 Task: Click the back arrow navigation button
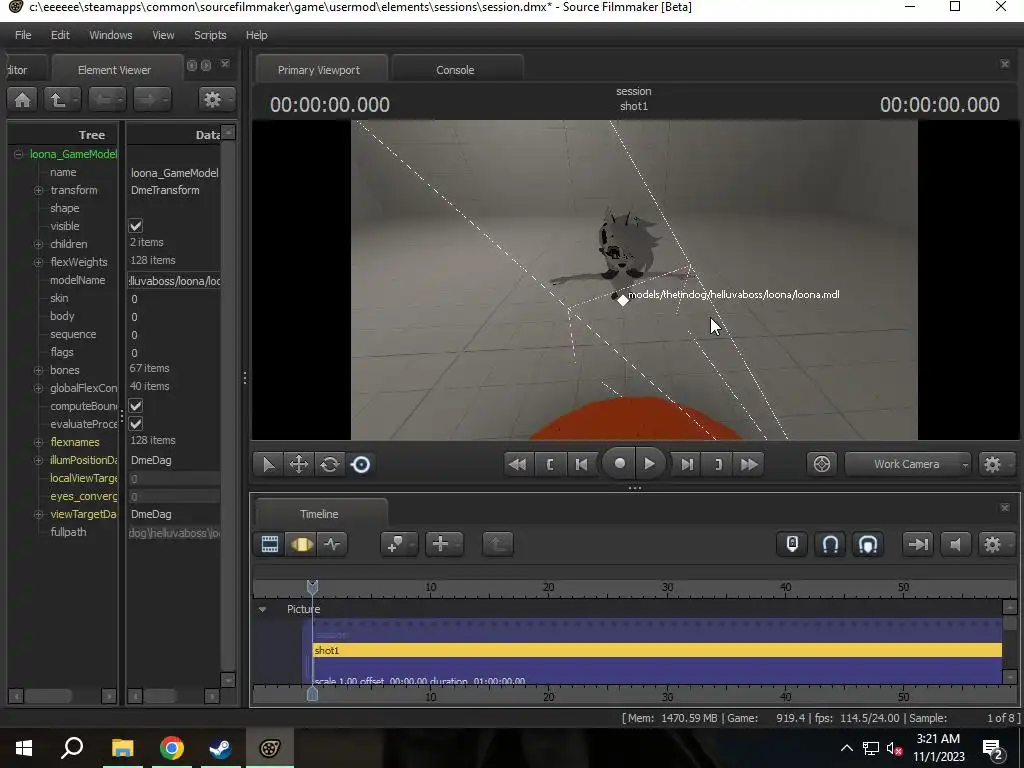(106, 99)
